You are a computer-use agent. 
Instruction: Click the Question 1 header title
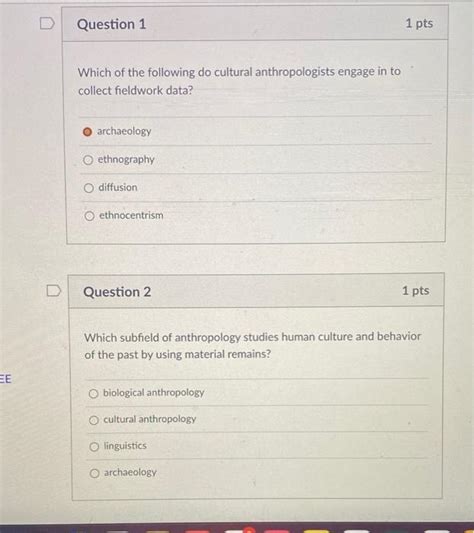[112, 24]
